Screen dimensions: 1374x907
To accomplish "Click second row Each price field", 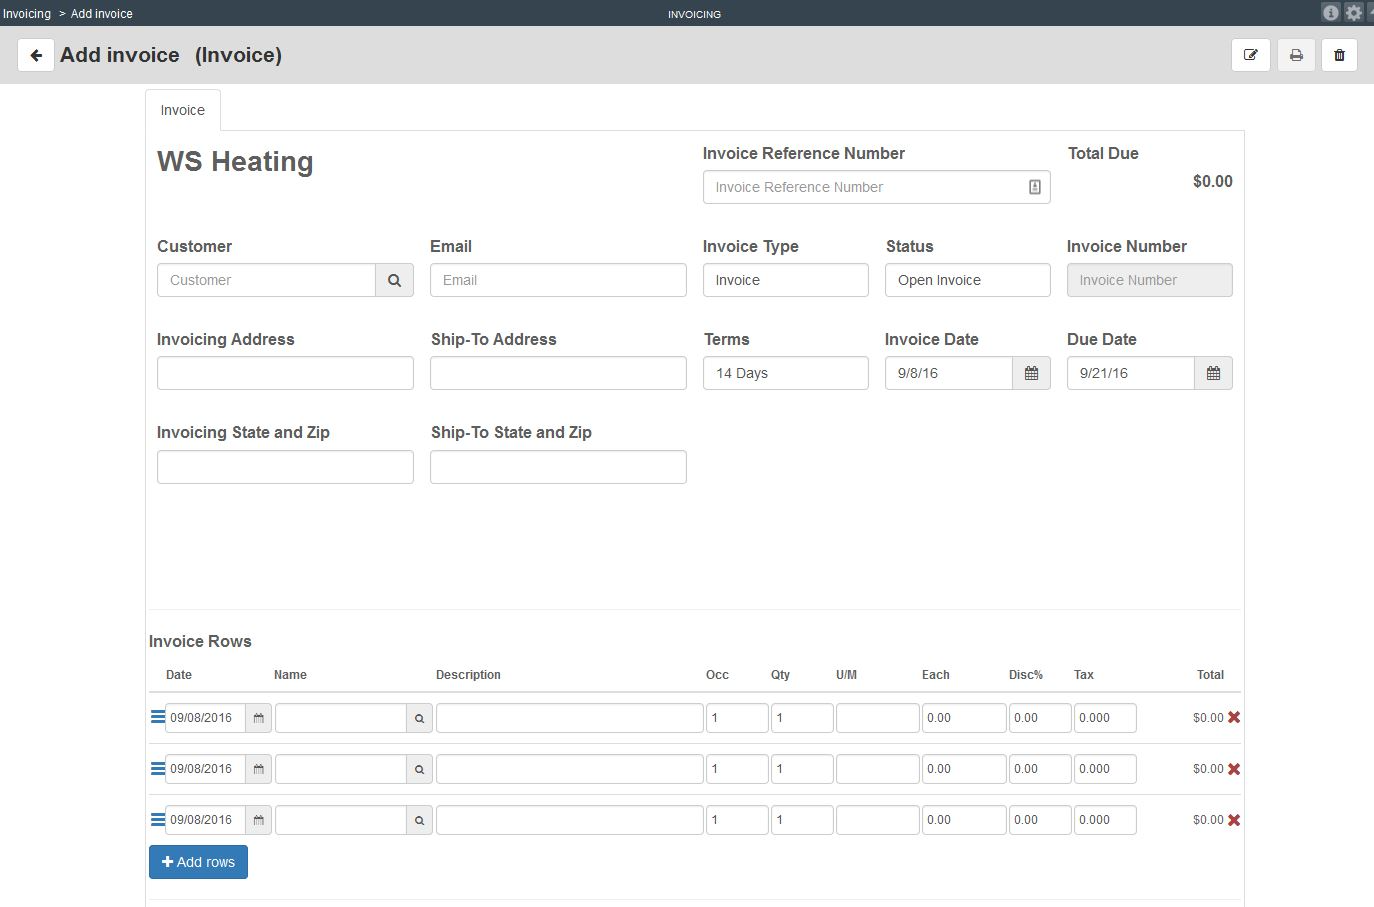I will click(964, 769).
